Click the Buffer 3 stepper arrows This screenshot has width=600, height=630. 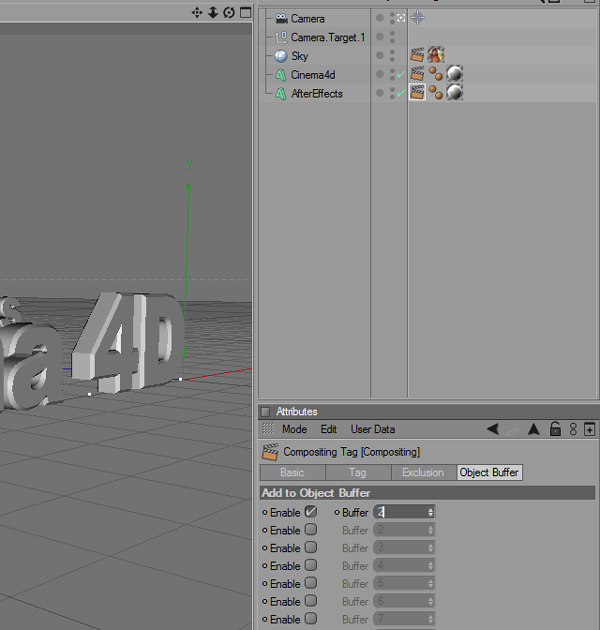point(430,548)
